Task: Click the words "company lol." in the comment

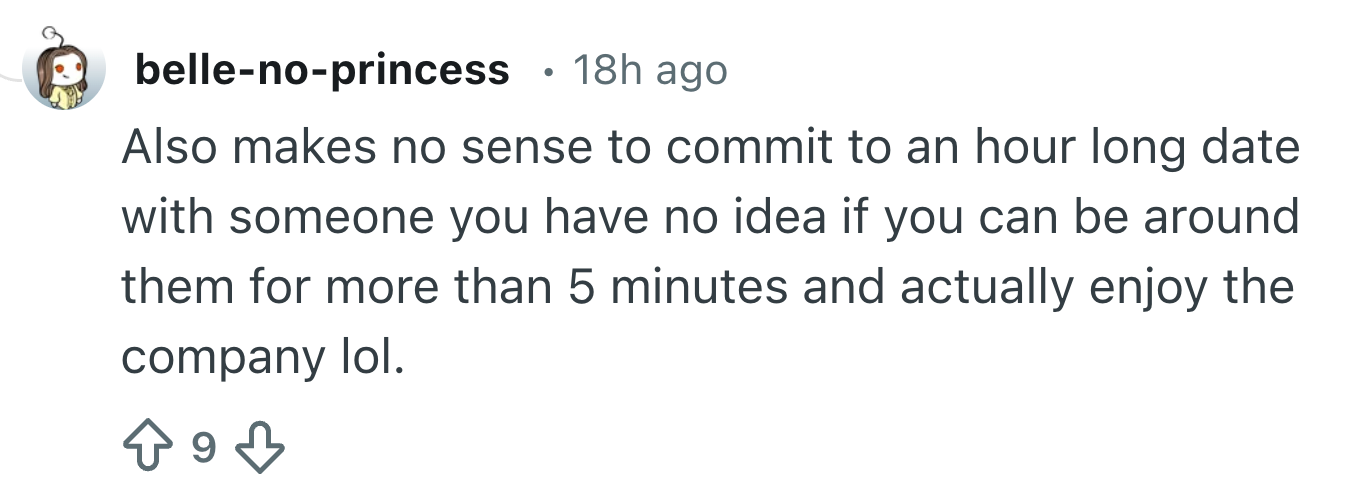Action: [x=264, y=357]
